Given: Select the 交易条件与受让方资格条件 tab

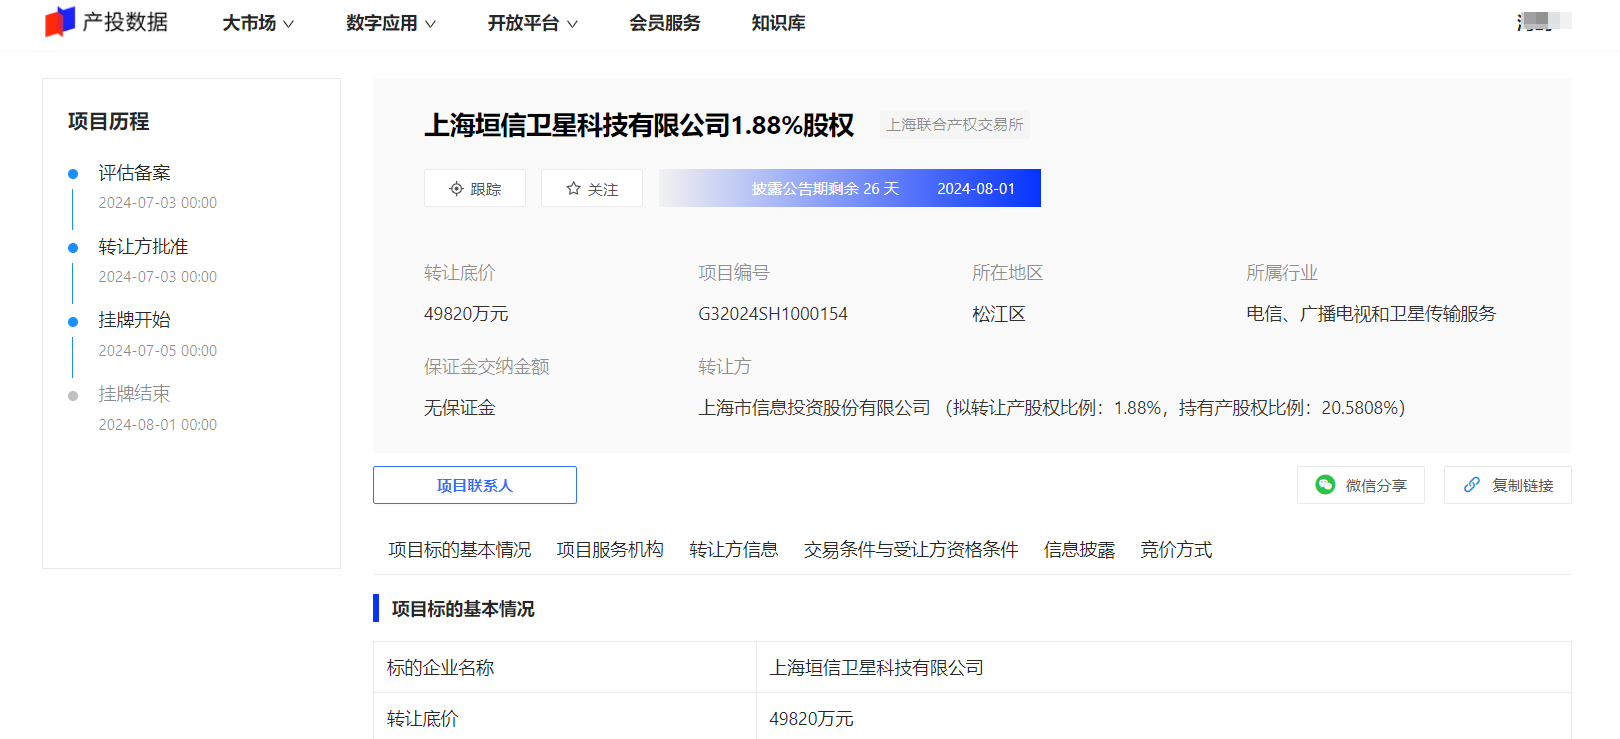Looking at the screenshot, I should pyautogui.click(x=910, y=550).
